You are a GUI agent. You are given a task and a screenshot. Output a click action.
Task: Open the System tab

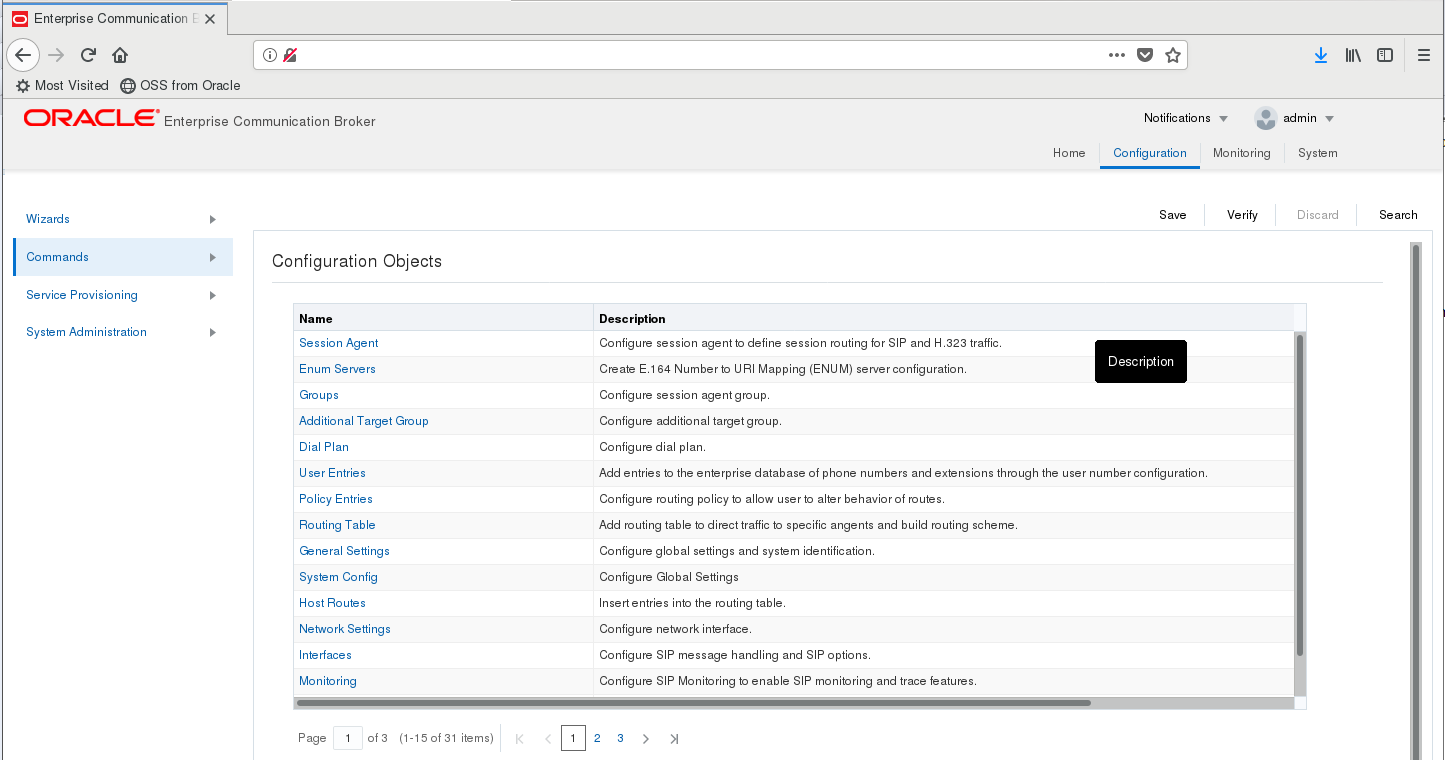pyautogui.click(x=1317, y=153)
